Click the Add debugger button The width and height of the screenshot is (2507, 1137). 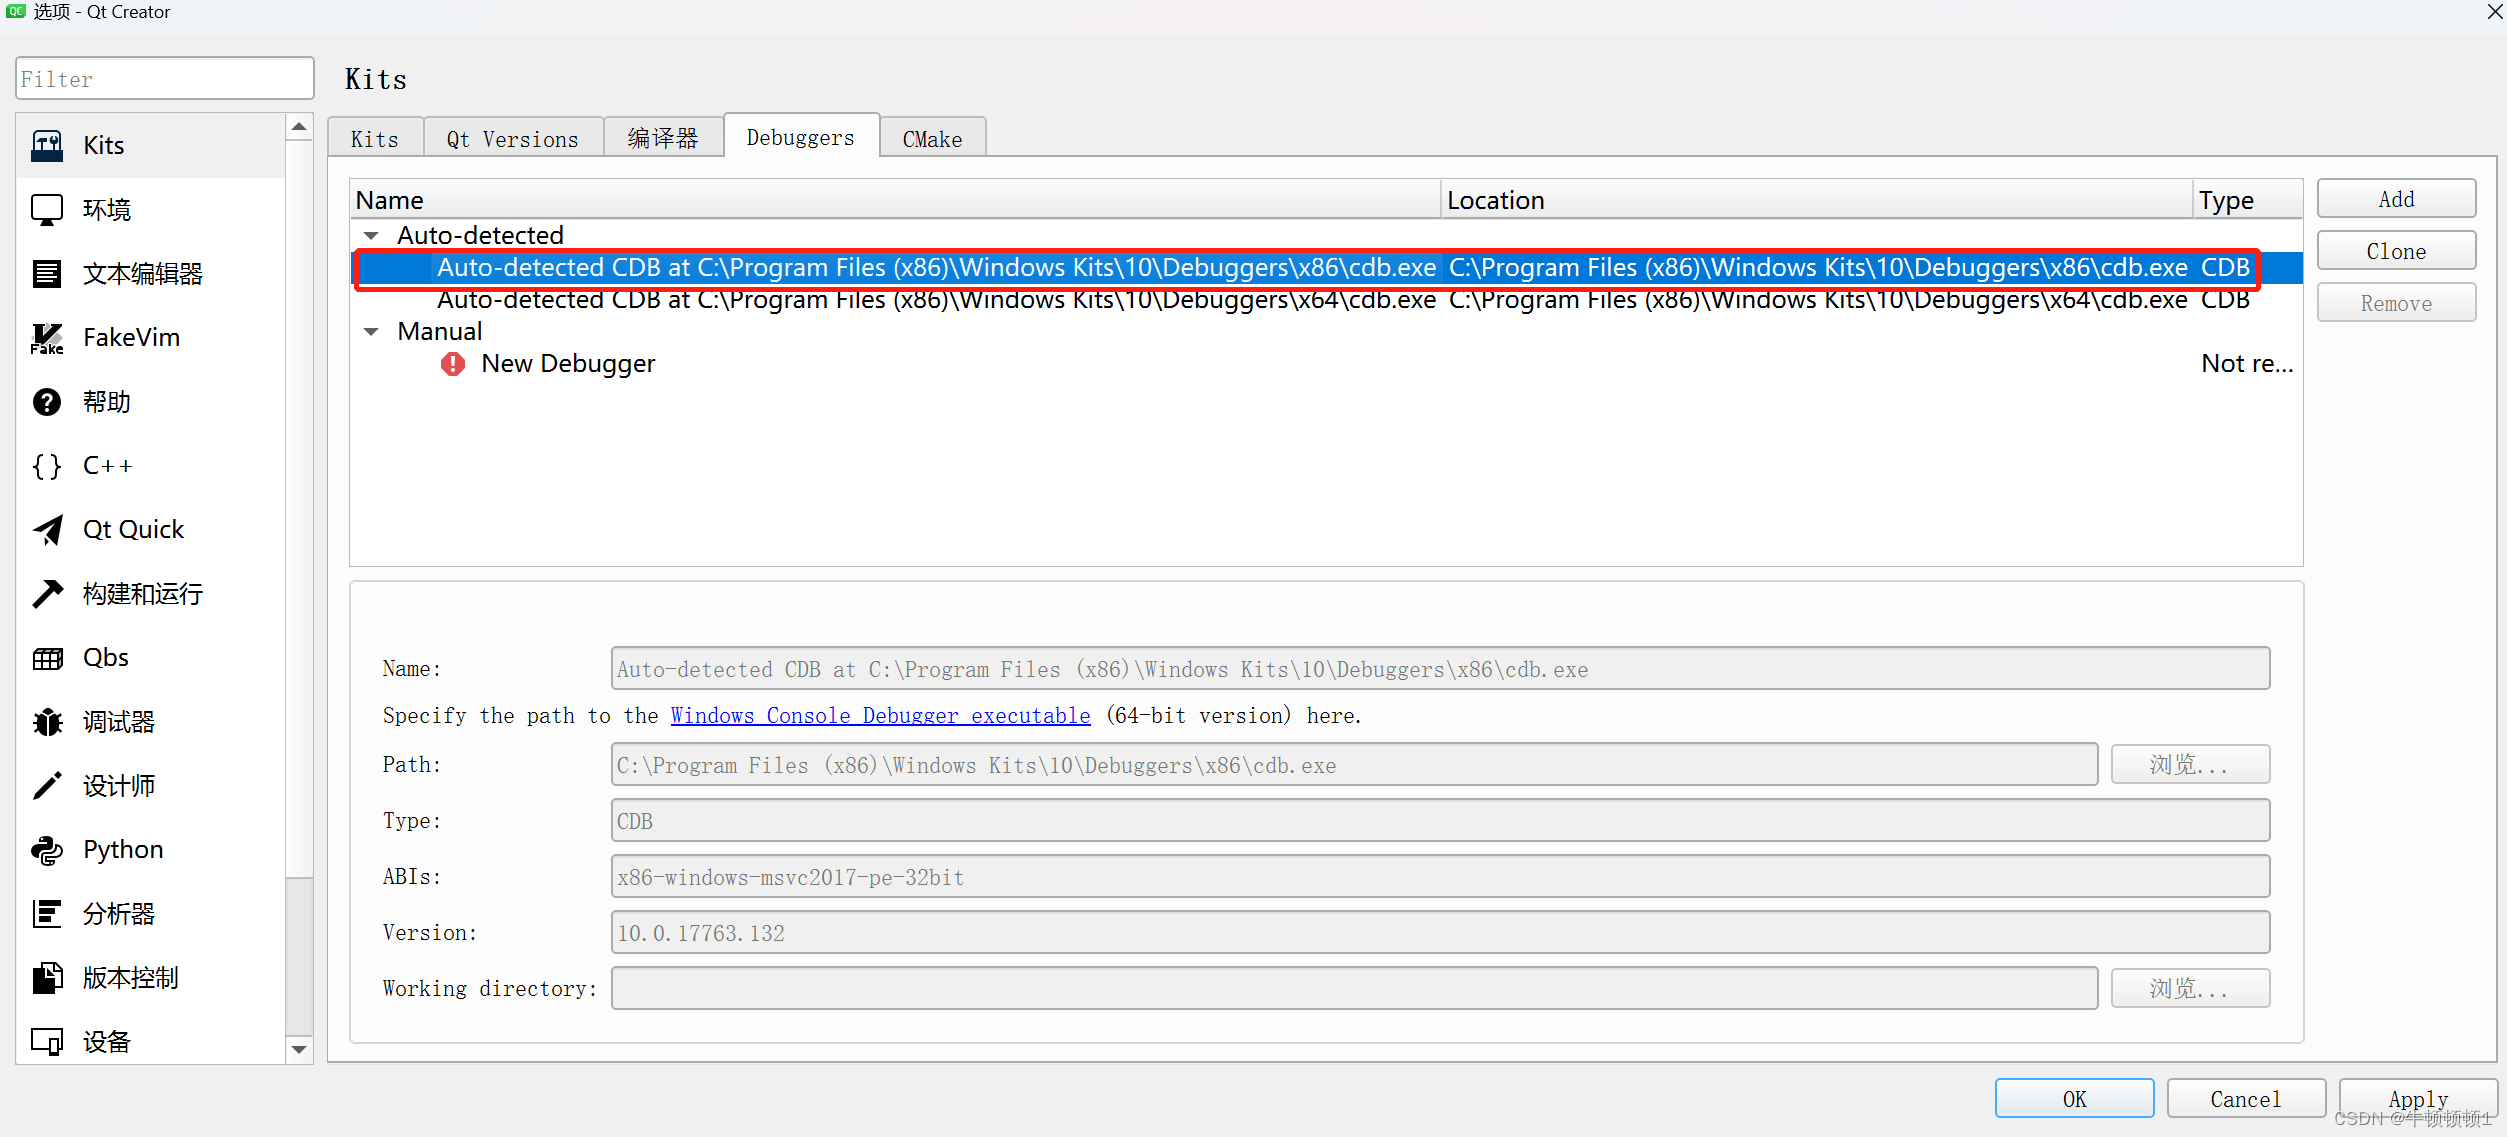coord(2395,199)
